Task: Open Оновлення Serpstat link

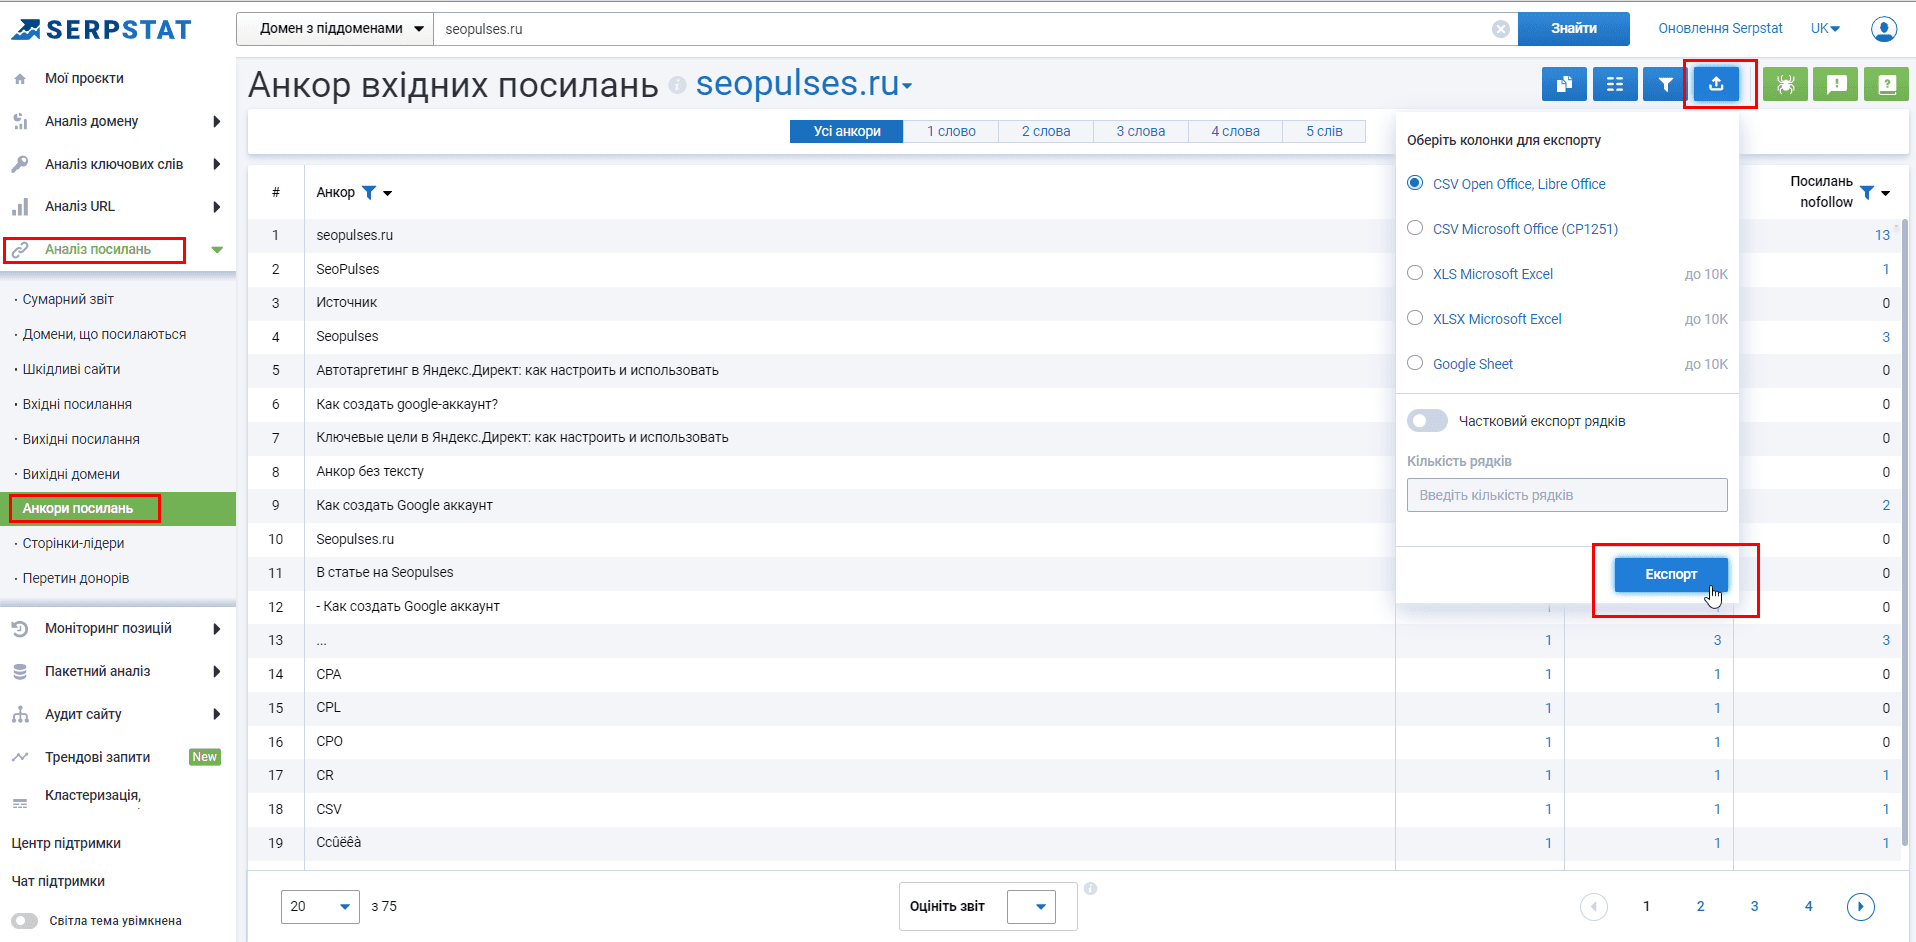Action: [x=1720, y=28]
